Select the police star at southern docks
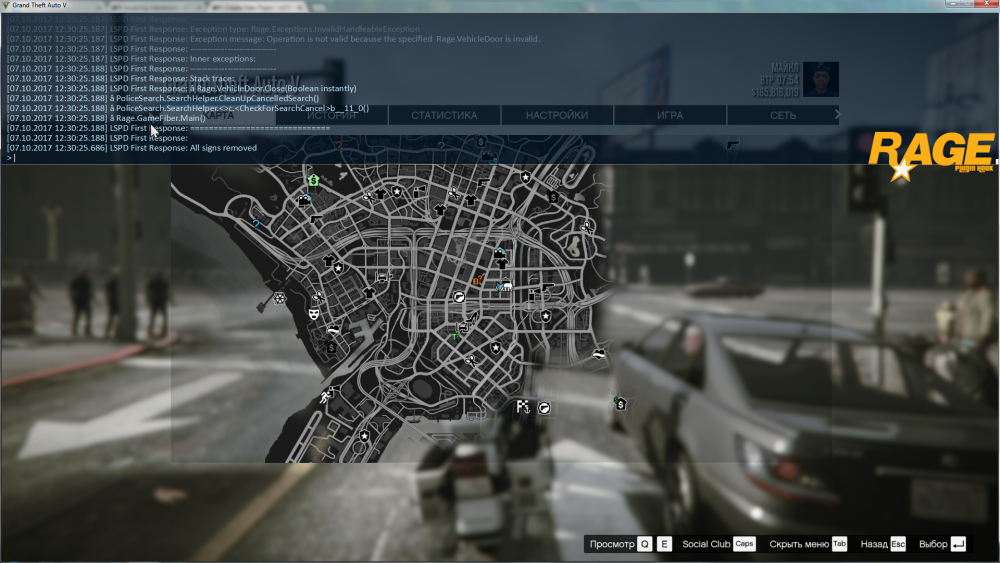Viewport: 1000px width, 563px height. point(364,436)
